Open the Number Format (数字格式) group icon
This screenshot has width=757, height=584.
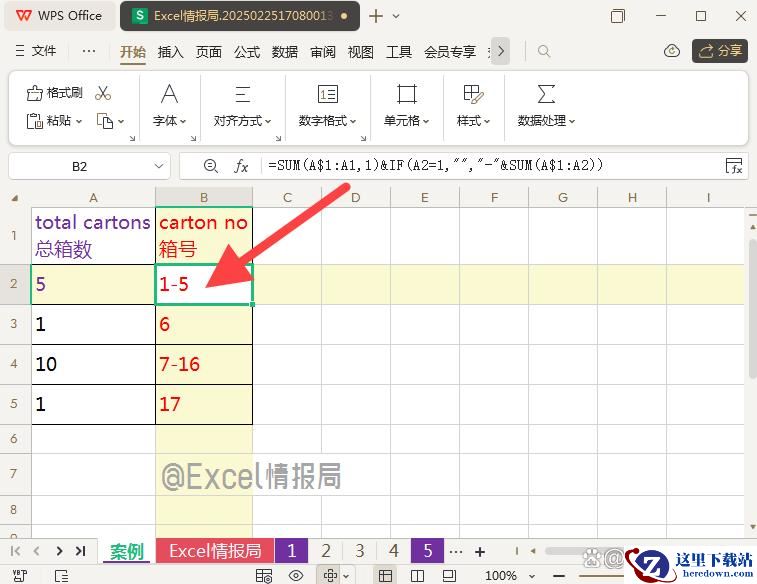click(x=327, y=94)
